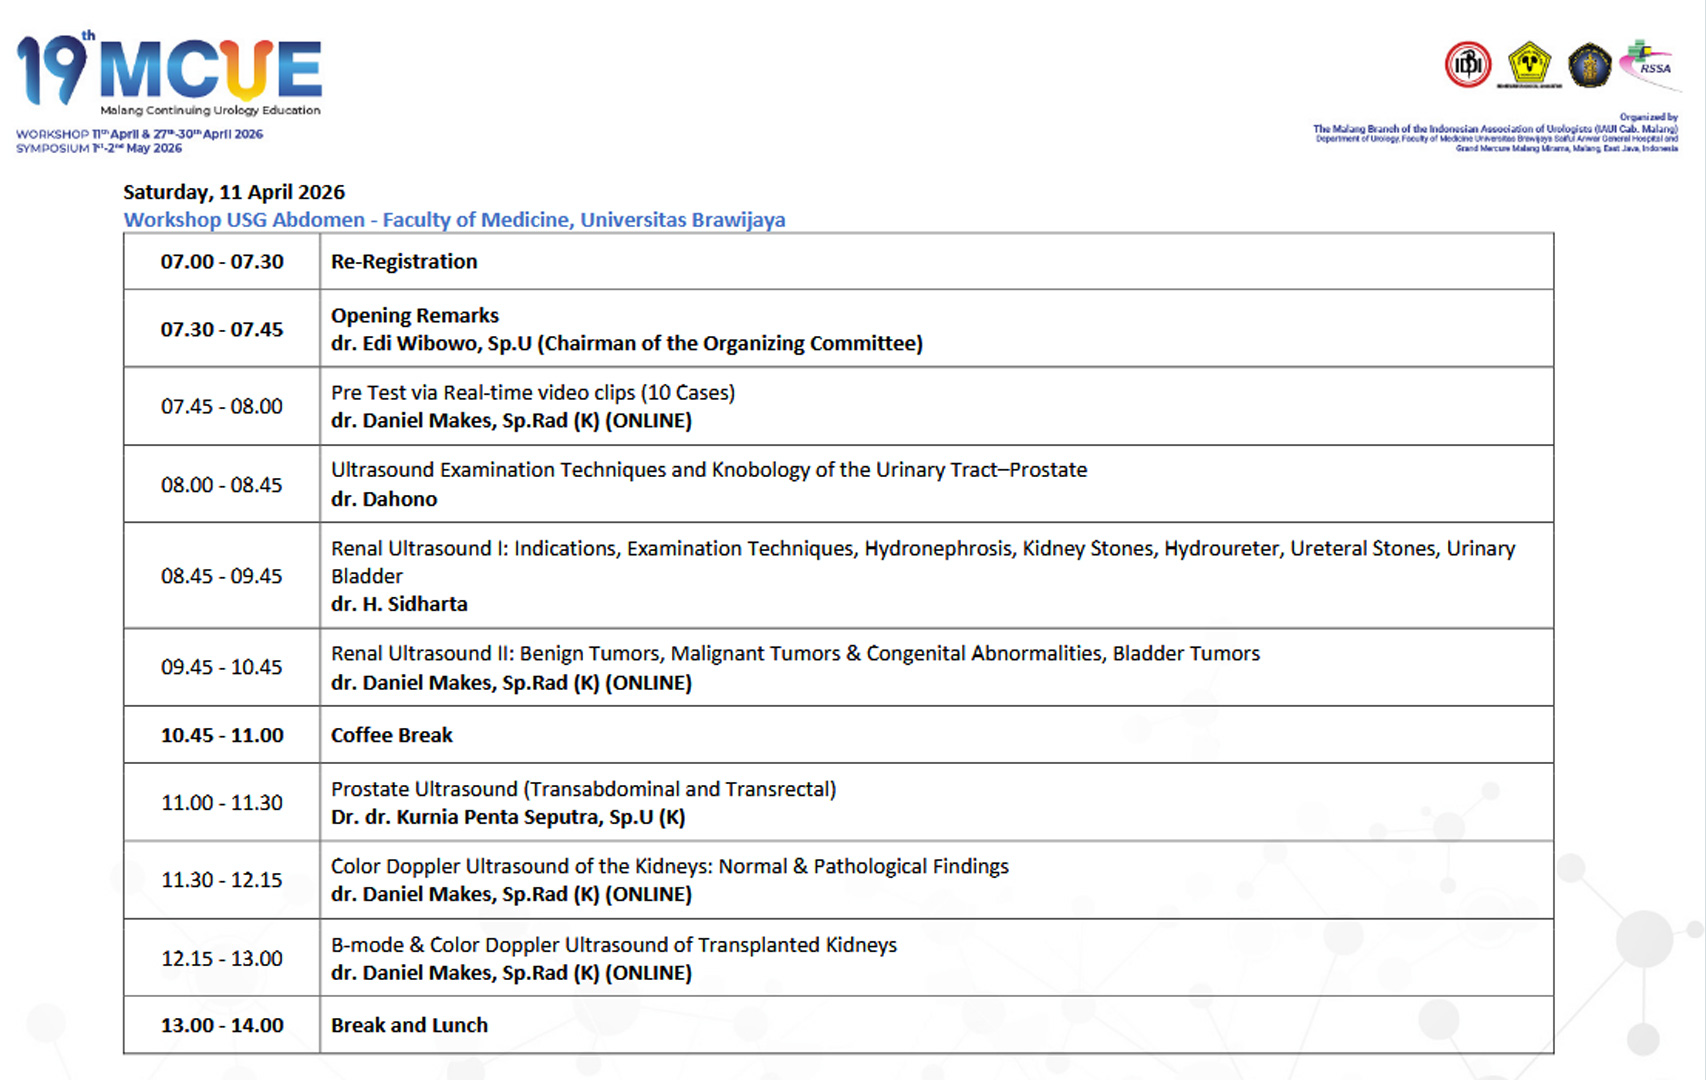
Task: Click dr. Daniel Makes under the Pre Test session
Action: [511, 420]
